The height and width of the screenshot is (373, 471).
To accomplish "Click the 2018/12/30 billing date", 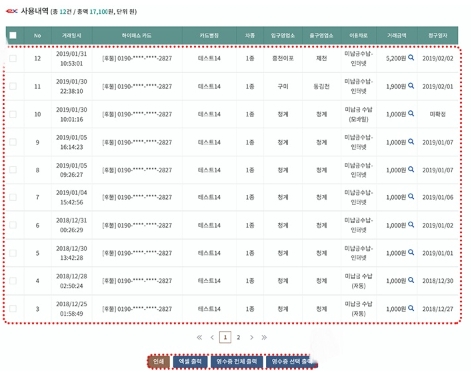I will pos(438,281).
